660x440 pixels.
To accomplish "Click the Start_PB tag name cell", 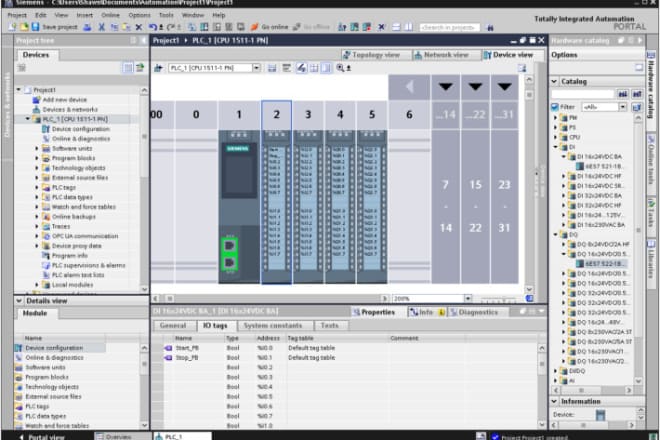I will [187, 348].
